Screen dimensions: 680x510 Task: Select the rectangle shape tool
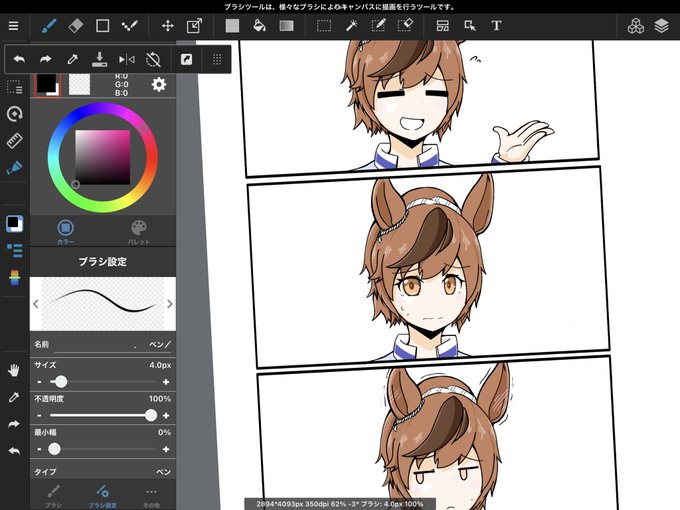pos(102,26)
